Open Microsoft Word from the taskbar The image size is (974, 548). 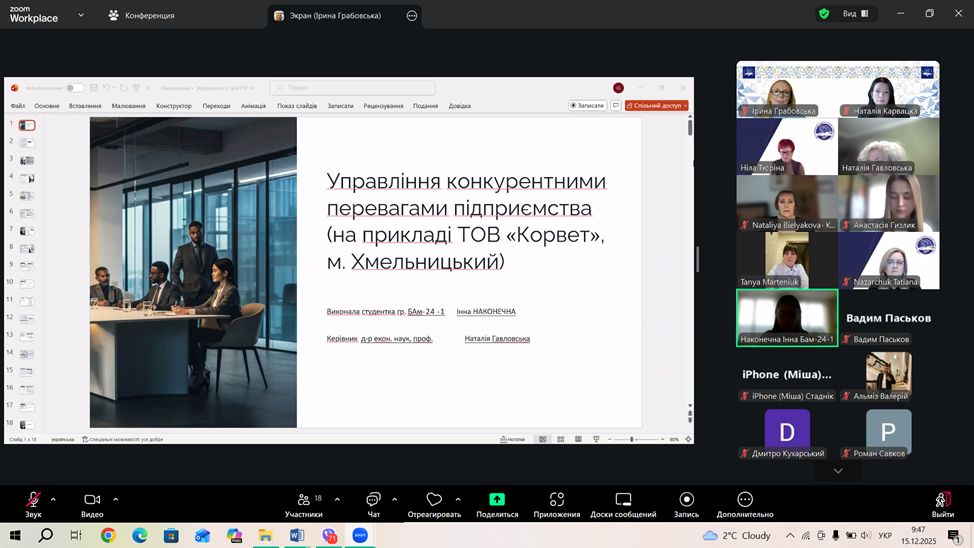[x=297, y=536]
